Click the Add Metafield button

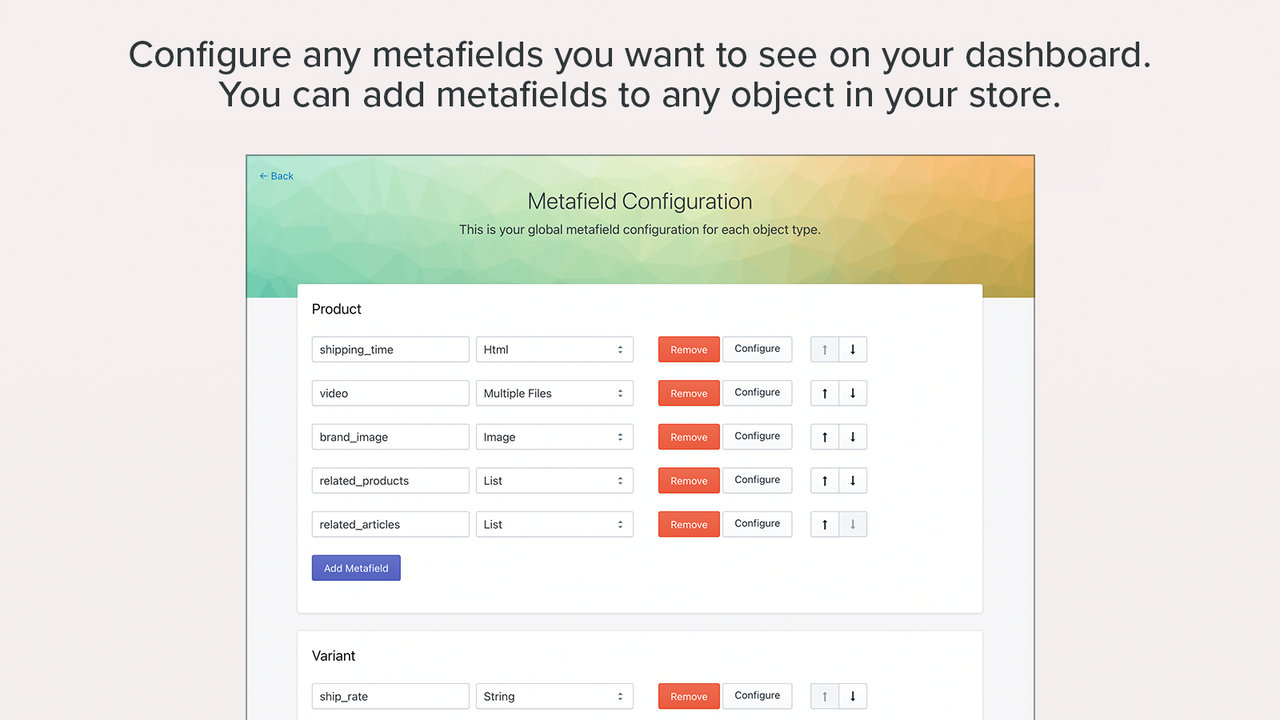[356, 567]
